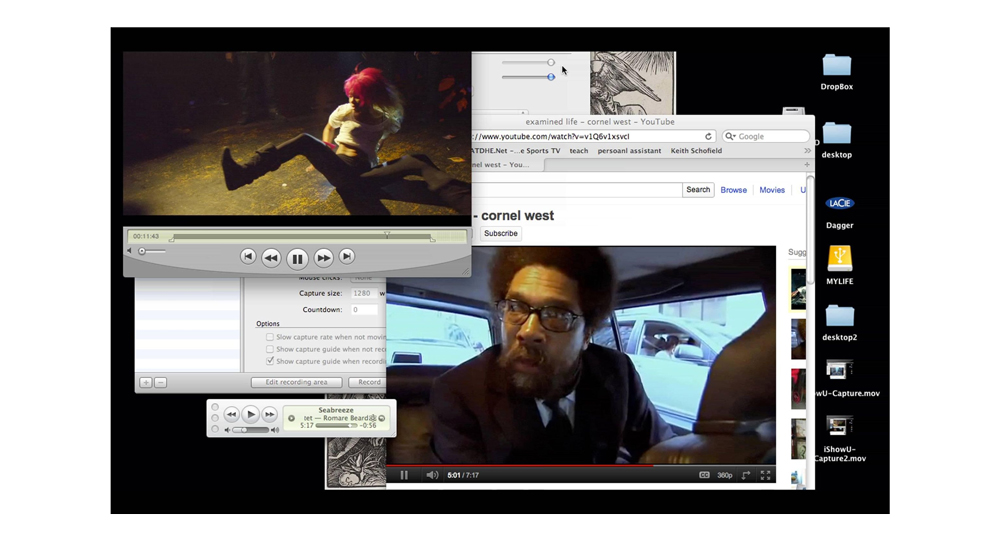Add a new Safari tab with plus
1000x541 pixels.
tap(807, 165)
